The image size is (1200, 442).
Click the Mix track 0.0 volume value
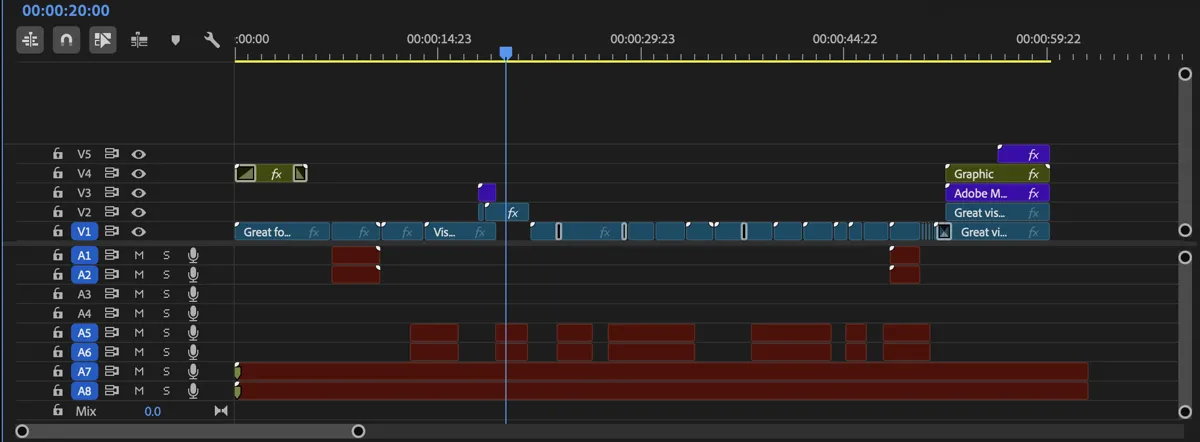[152, 411]
